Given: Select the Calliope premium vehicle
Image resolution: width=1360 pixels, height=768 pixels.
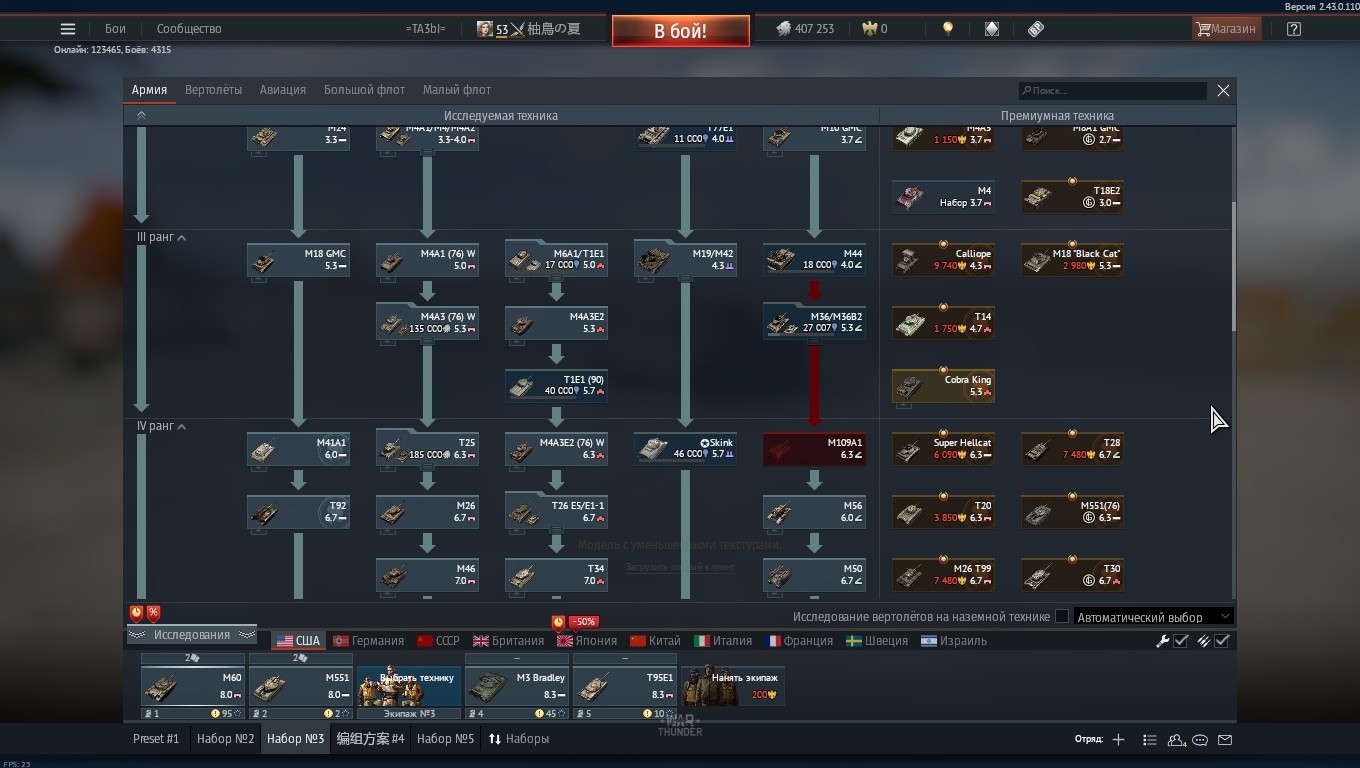Looking at the screenshot, I should pyautogui.click(x=943, y=260).
